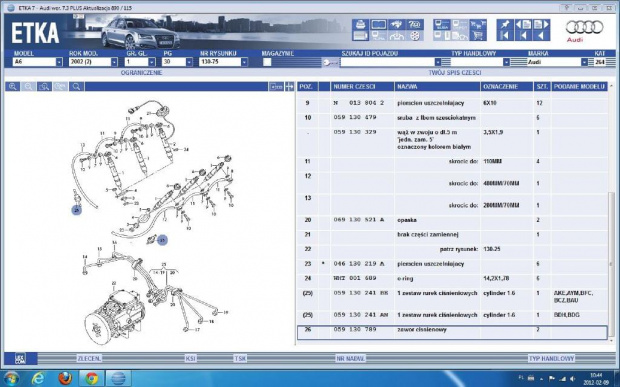Select part row 26 zawor cisnienowy
The image size is (620, 387).
[x=452, y=332]
